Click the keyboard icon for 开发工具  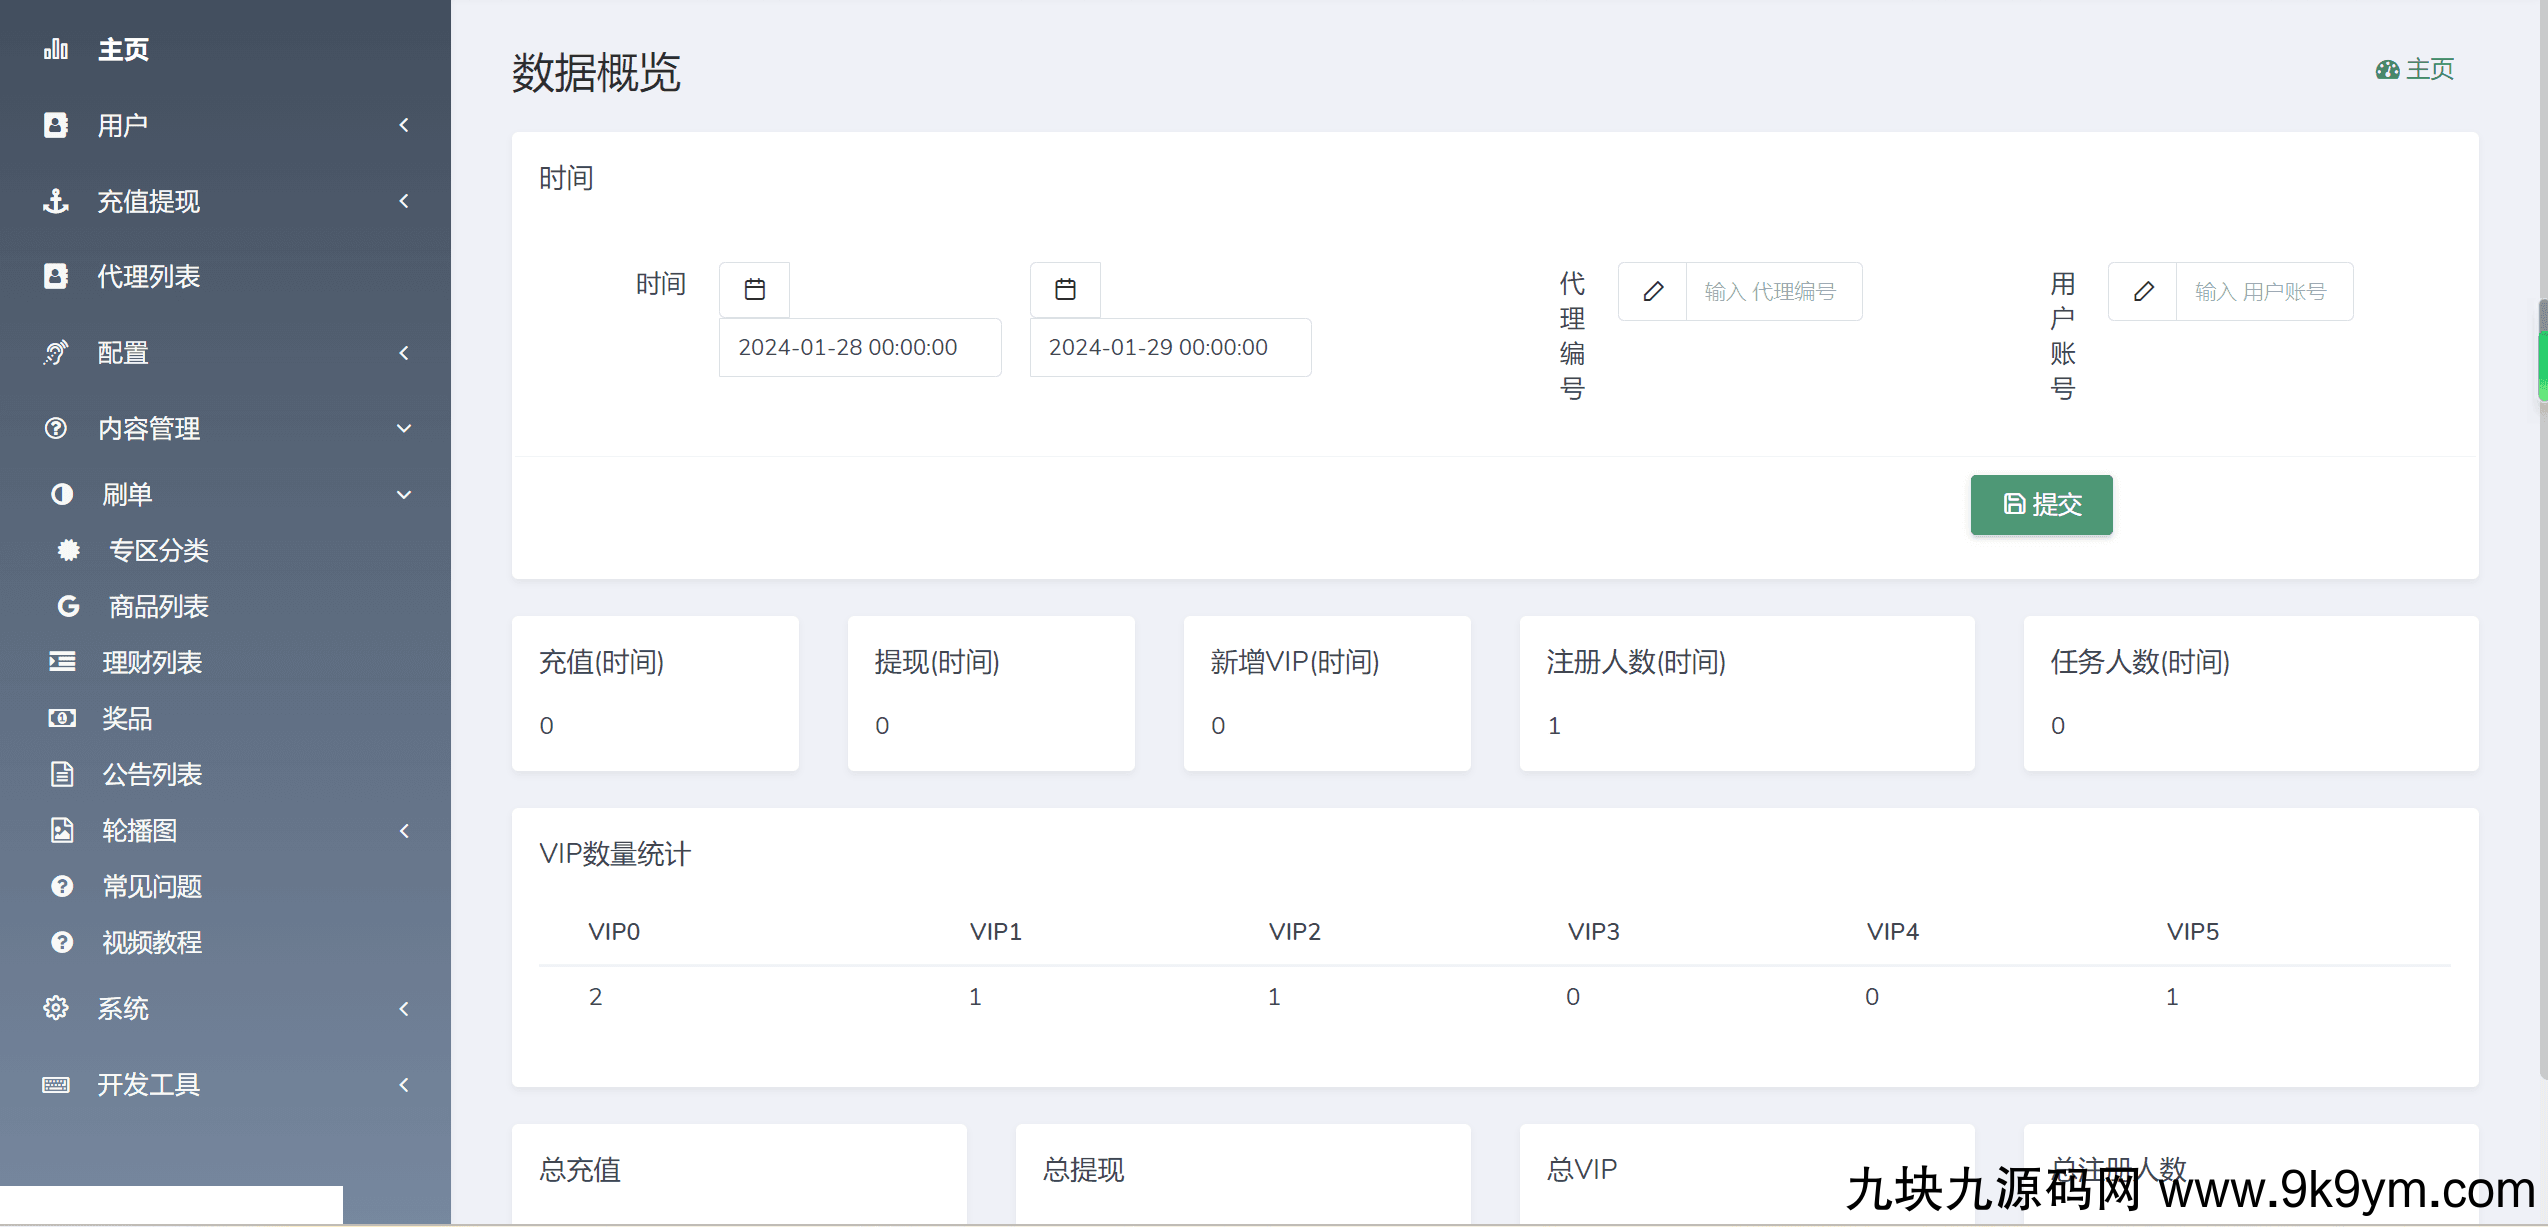[x=56, y=1084]
